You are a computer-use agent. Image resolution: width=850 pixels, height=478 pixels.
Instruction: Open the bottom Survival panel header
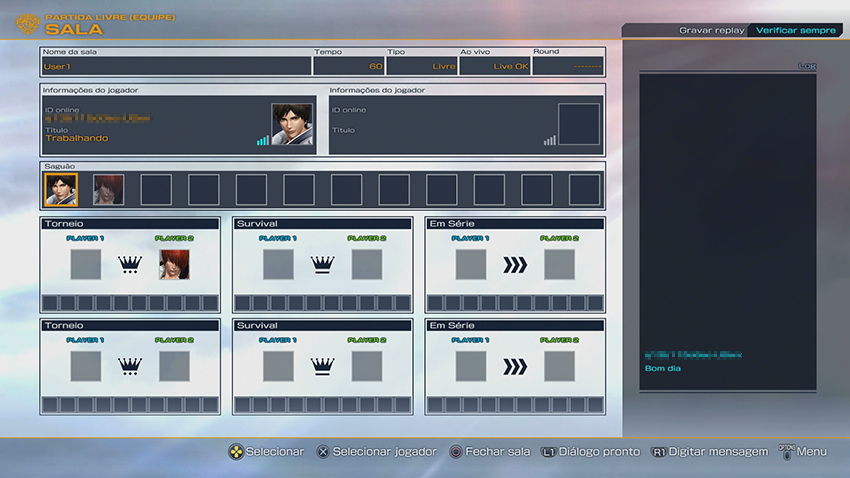pyautogui.click(x=323, y=326)
